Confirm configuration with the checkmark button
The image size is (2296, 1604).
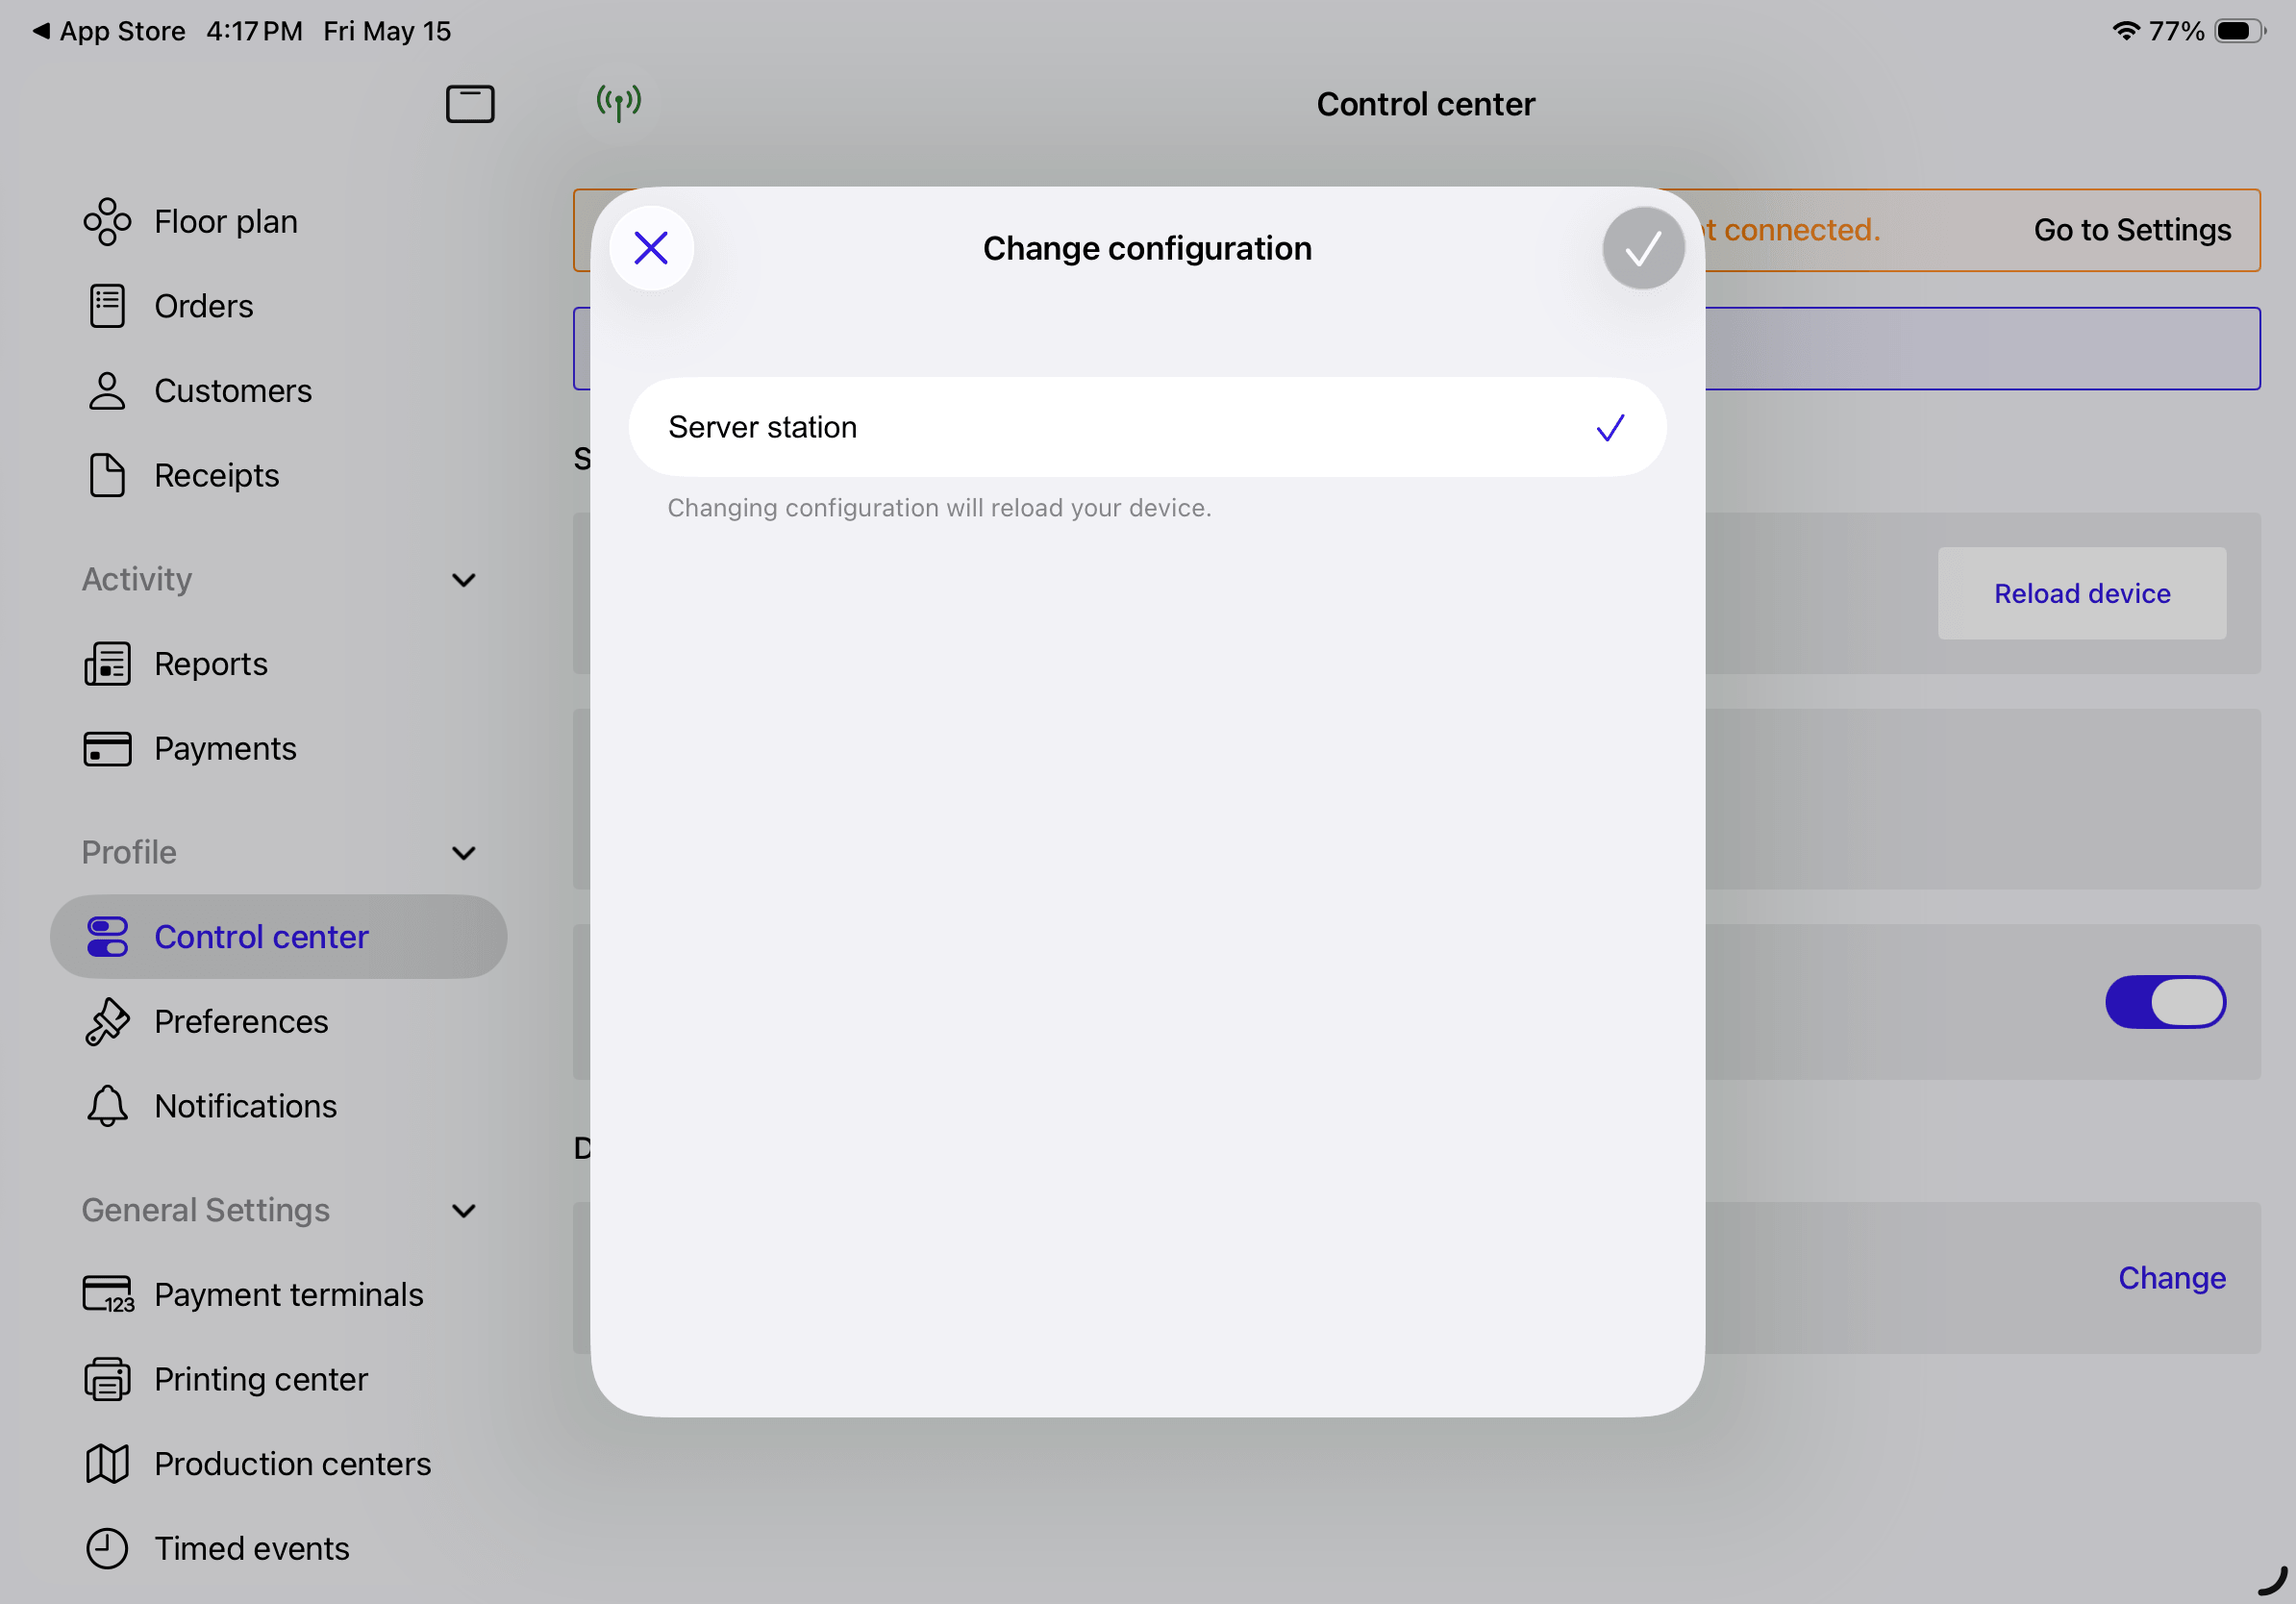tap(1643, 248)
